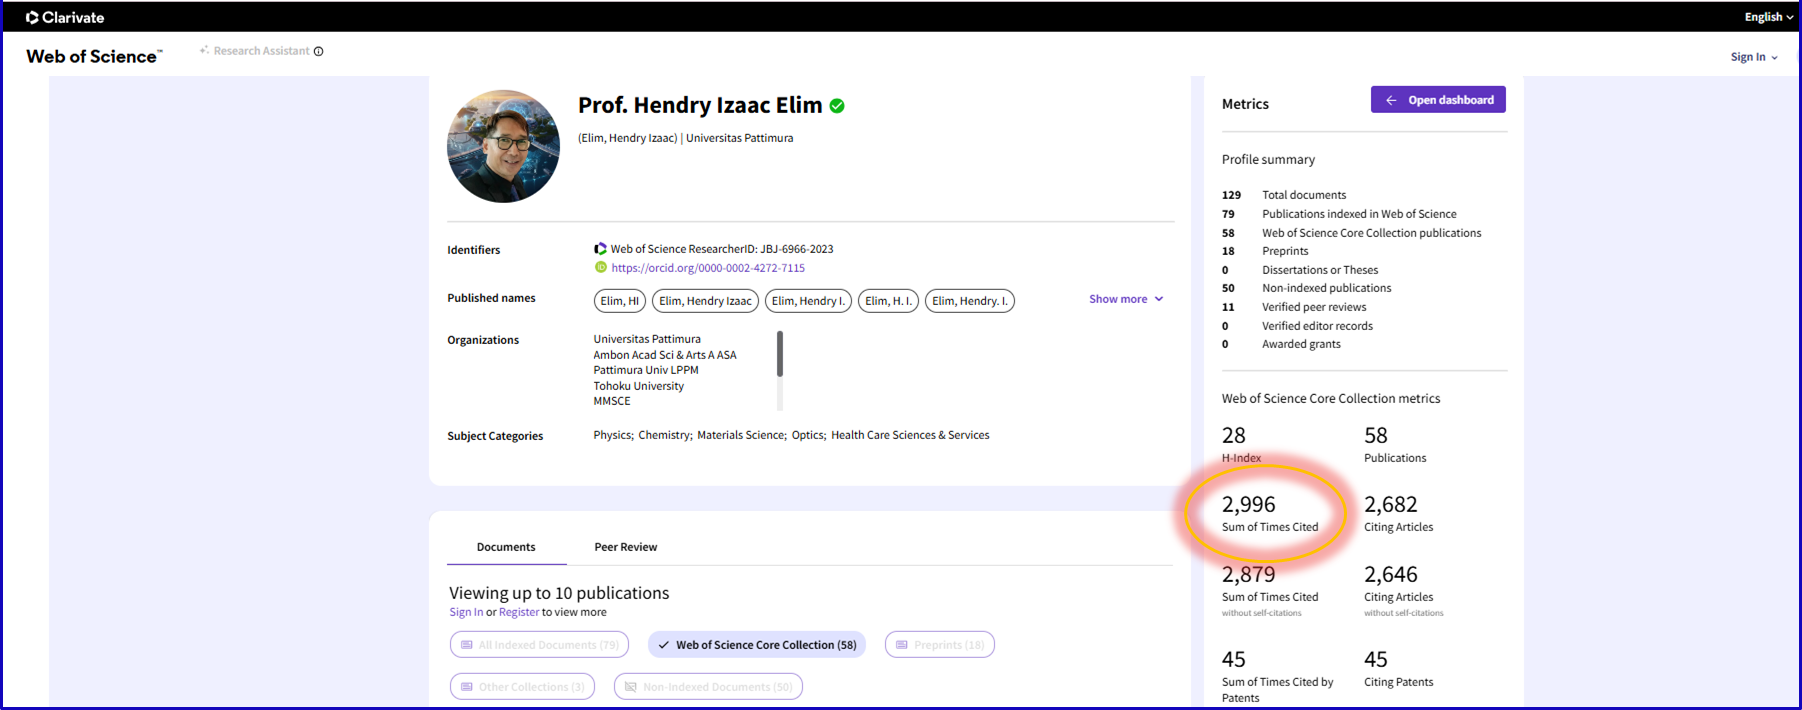The image size is (1802, 710).
Task: Click the Clarivate logo icon
Action: [x=32, y=17]
